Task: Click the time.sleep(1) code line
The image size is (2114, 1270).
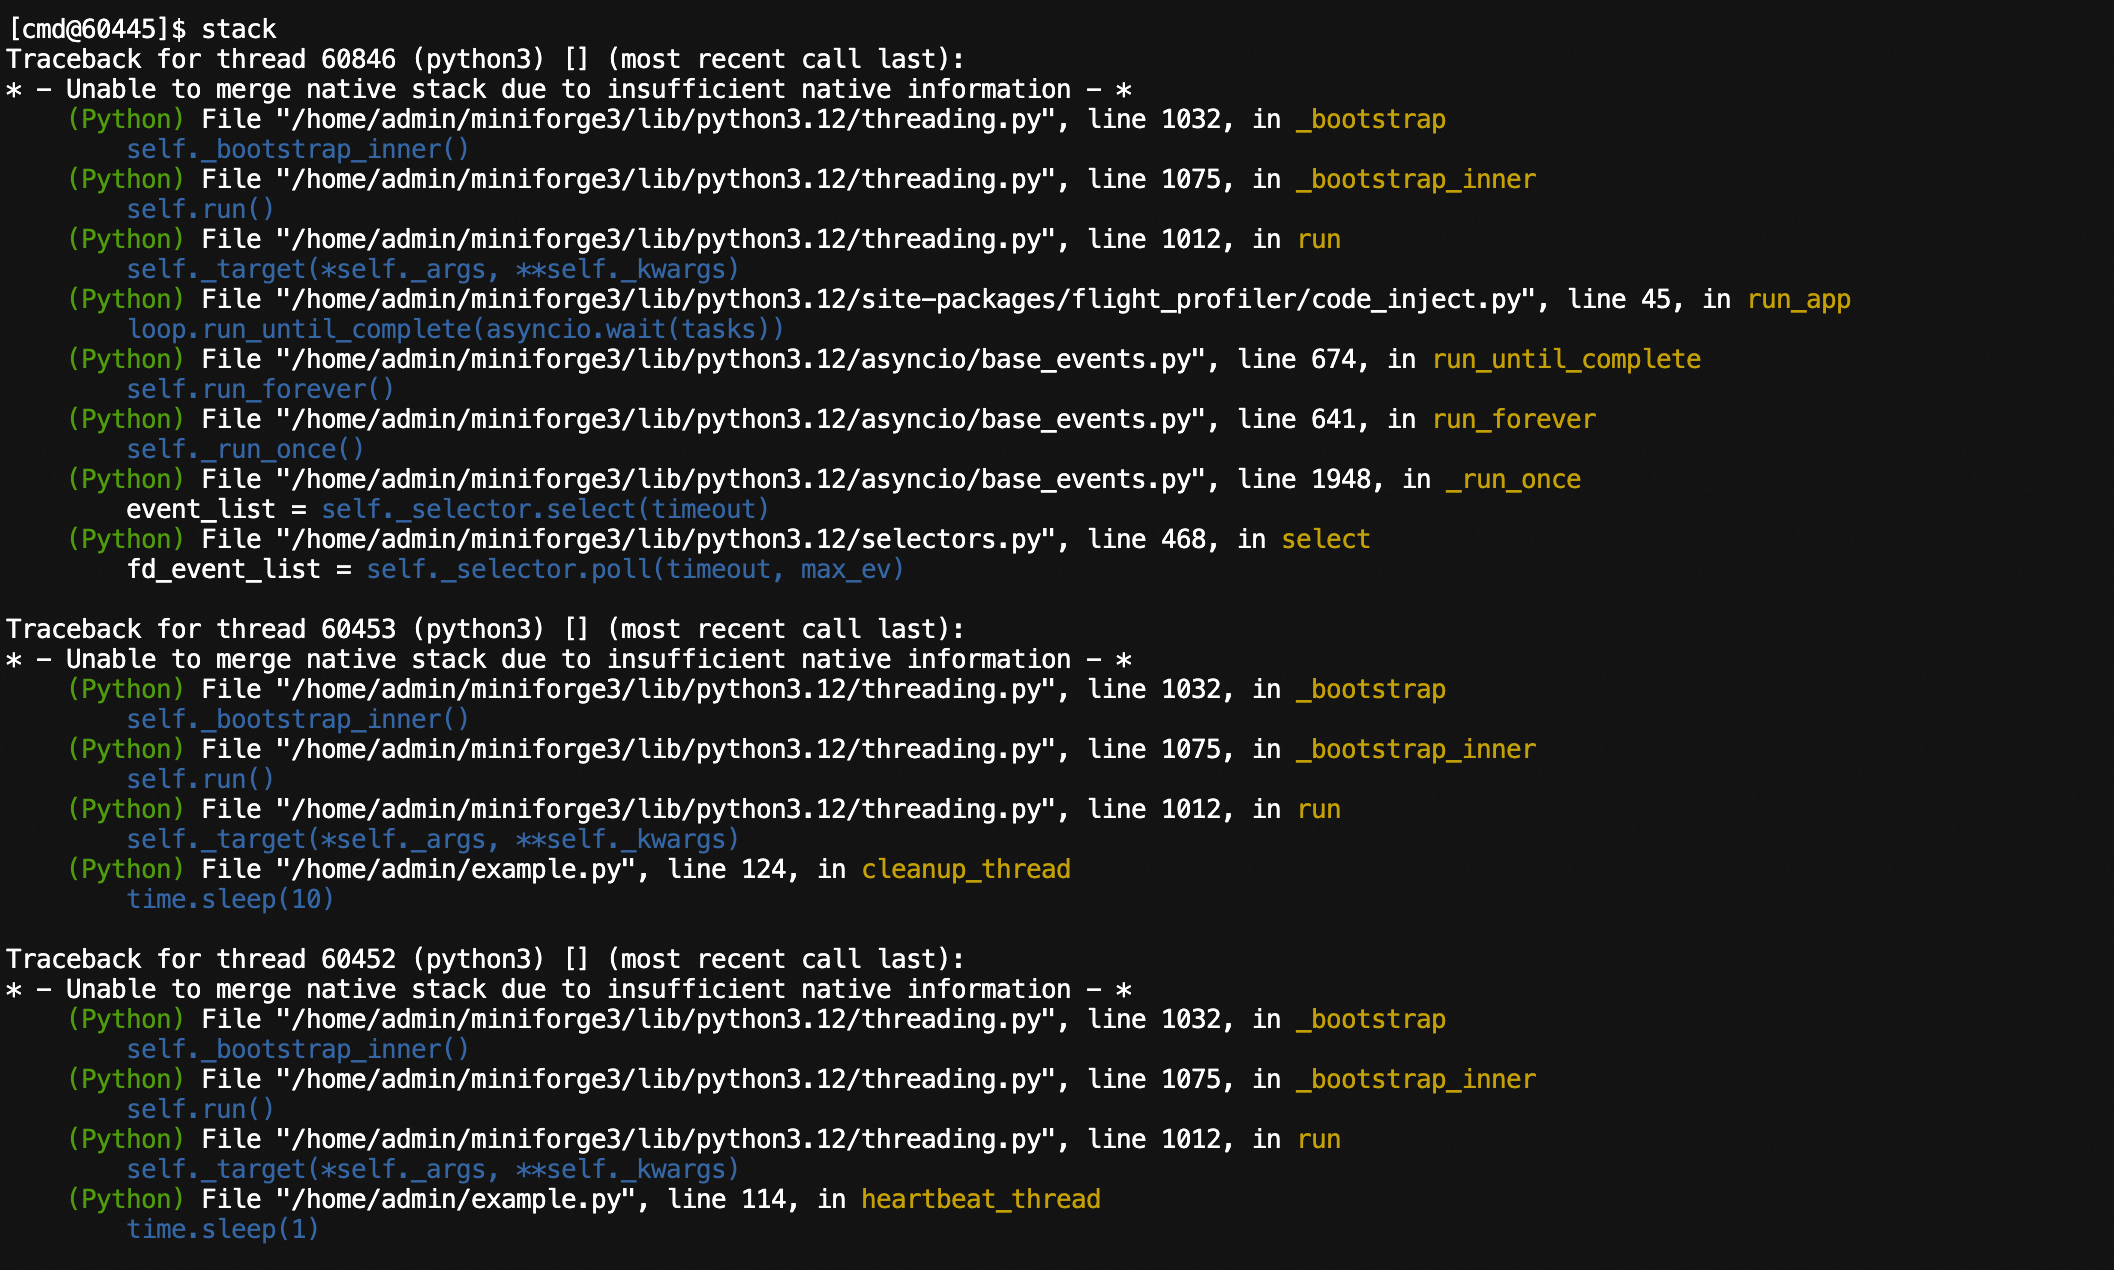Action: tap(222, 1229)
